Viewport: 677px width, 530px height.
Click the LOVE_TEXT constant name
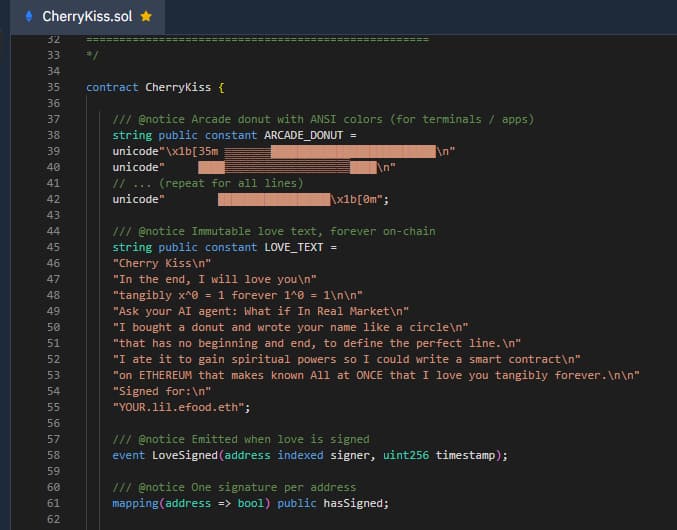[x=296, y=247]
